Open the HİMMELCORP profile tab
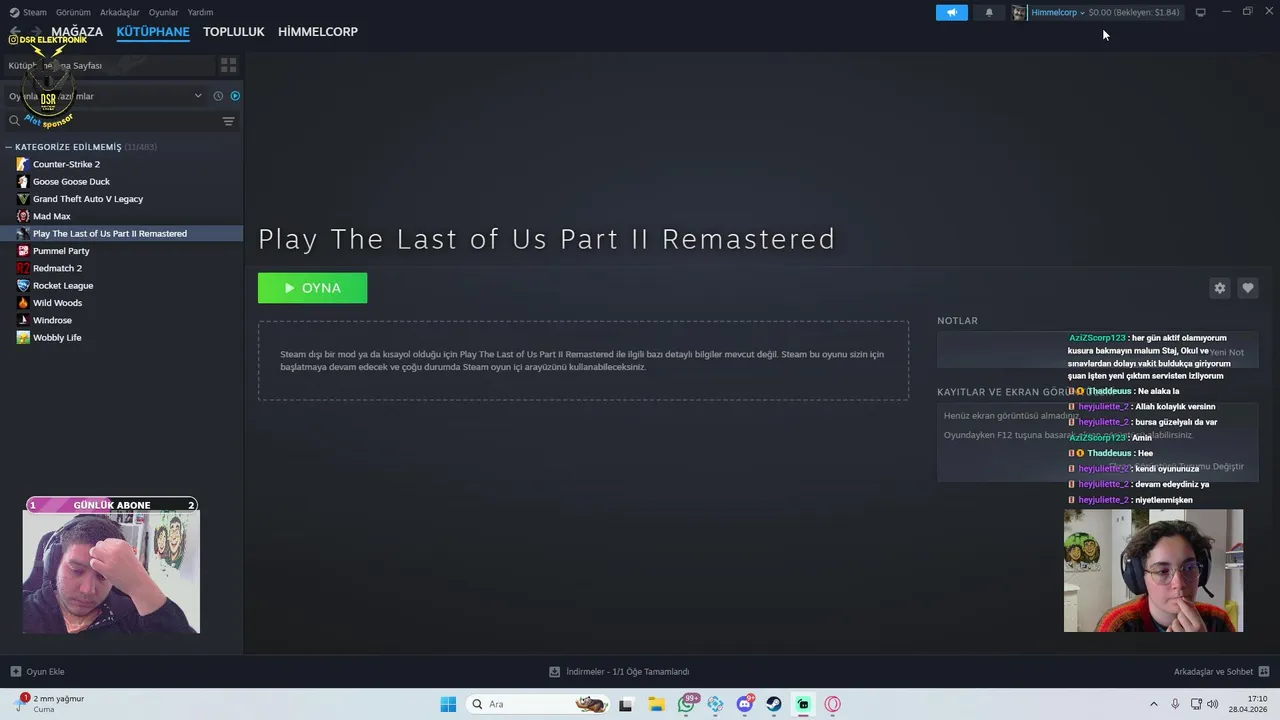The height and width of the screenshot is (720, 1280). pos(318,31)
